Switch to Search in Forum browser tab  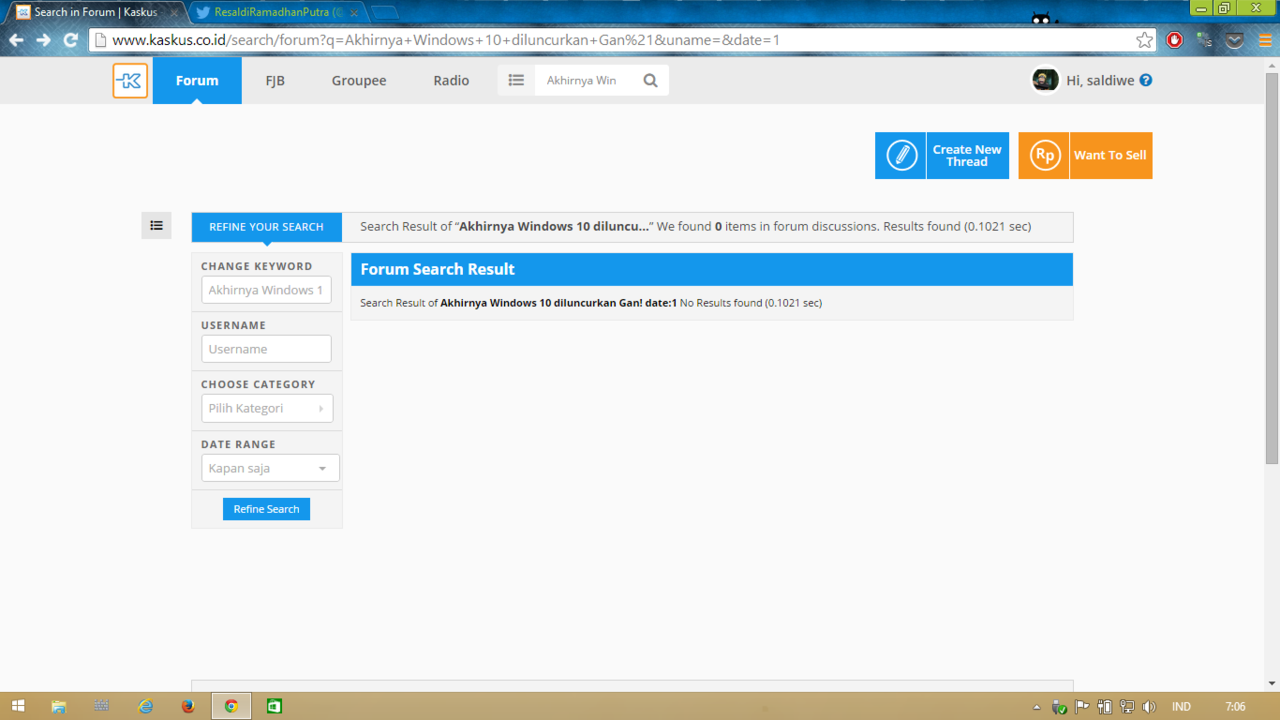[95, 12]
